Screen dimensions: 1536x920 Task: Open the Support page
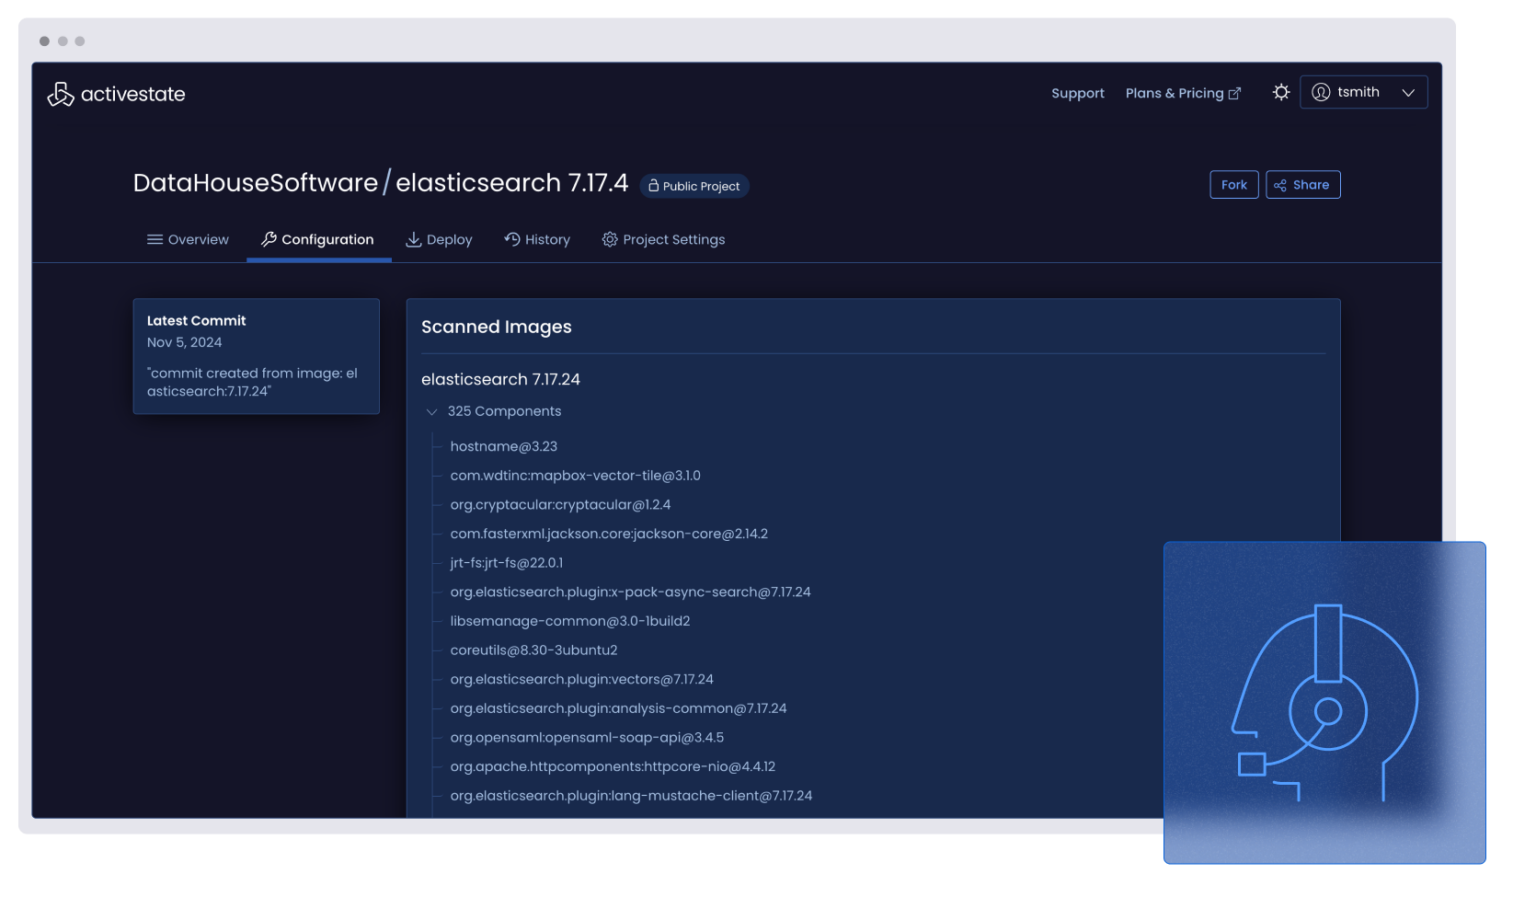[1077, 93]
